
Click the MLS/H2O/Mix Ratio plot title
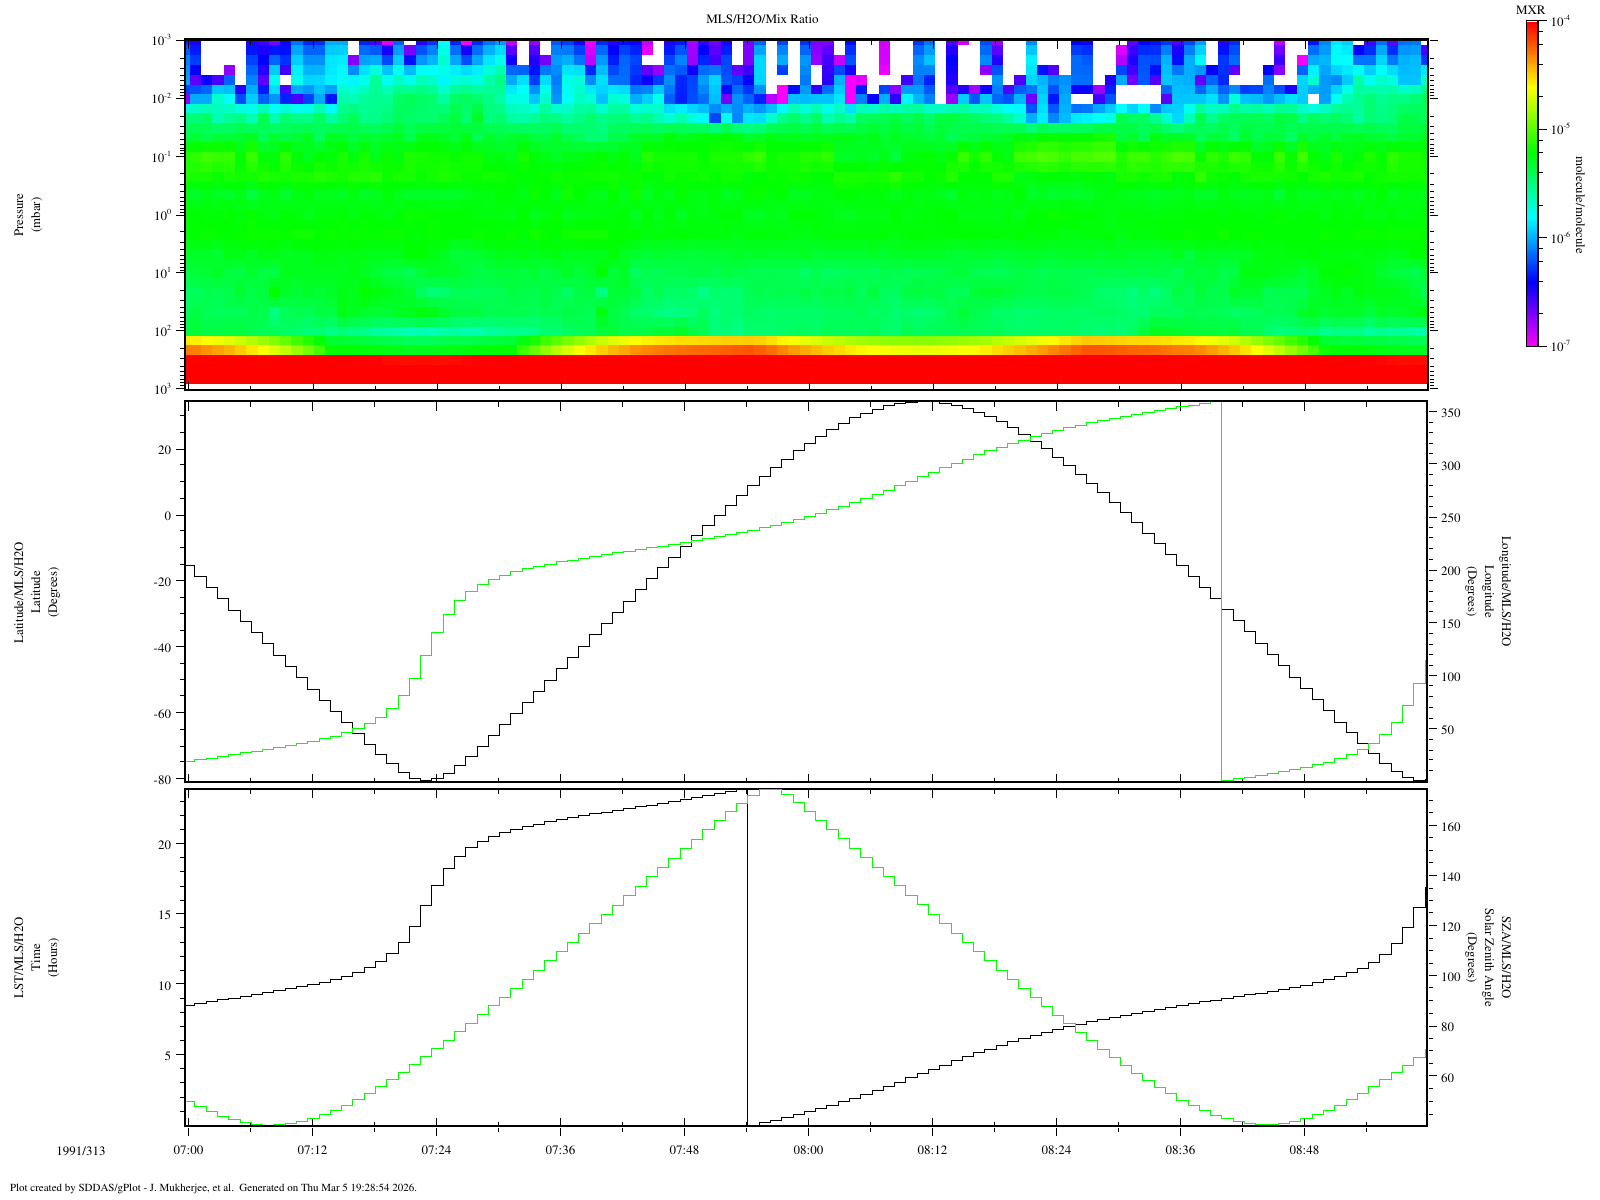coord(762,19)
